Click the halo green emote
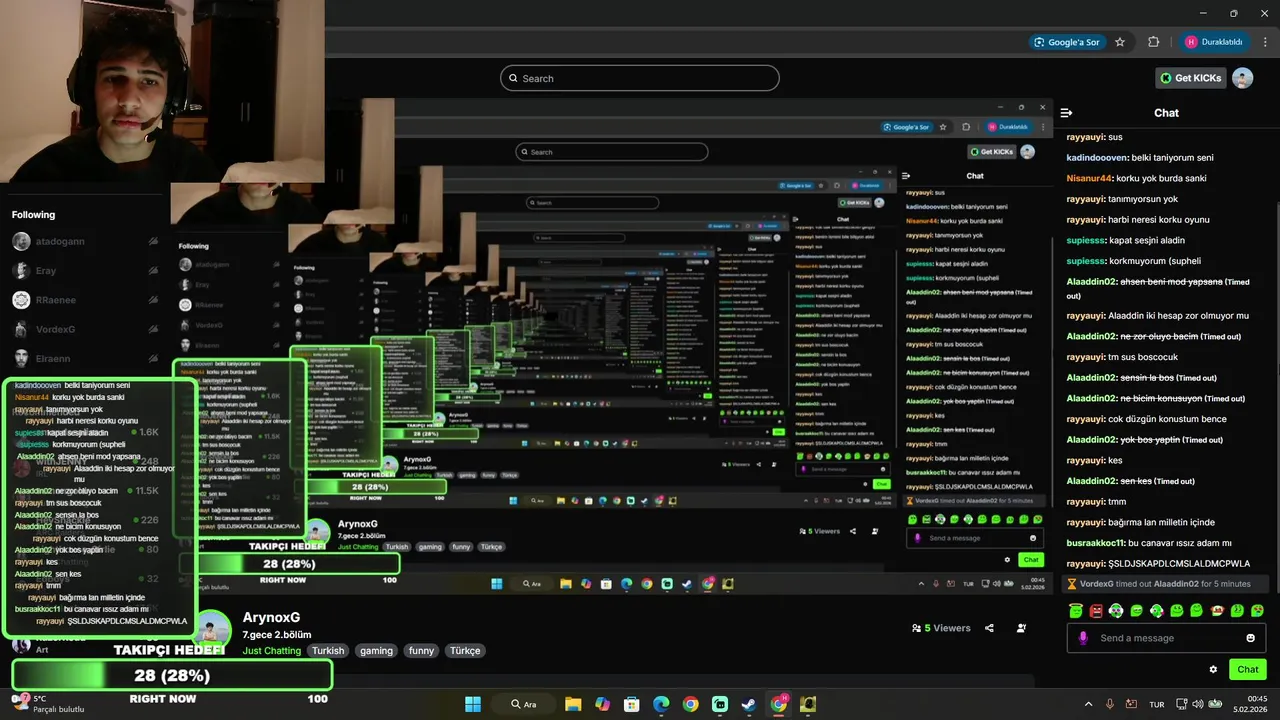Image resolution: width=1280 pixels, height=720 pixels. point(1076,610)
